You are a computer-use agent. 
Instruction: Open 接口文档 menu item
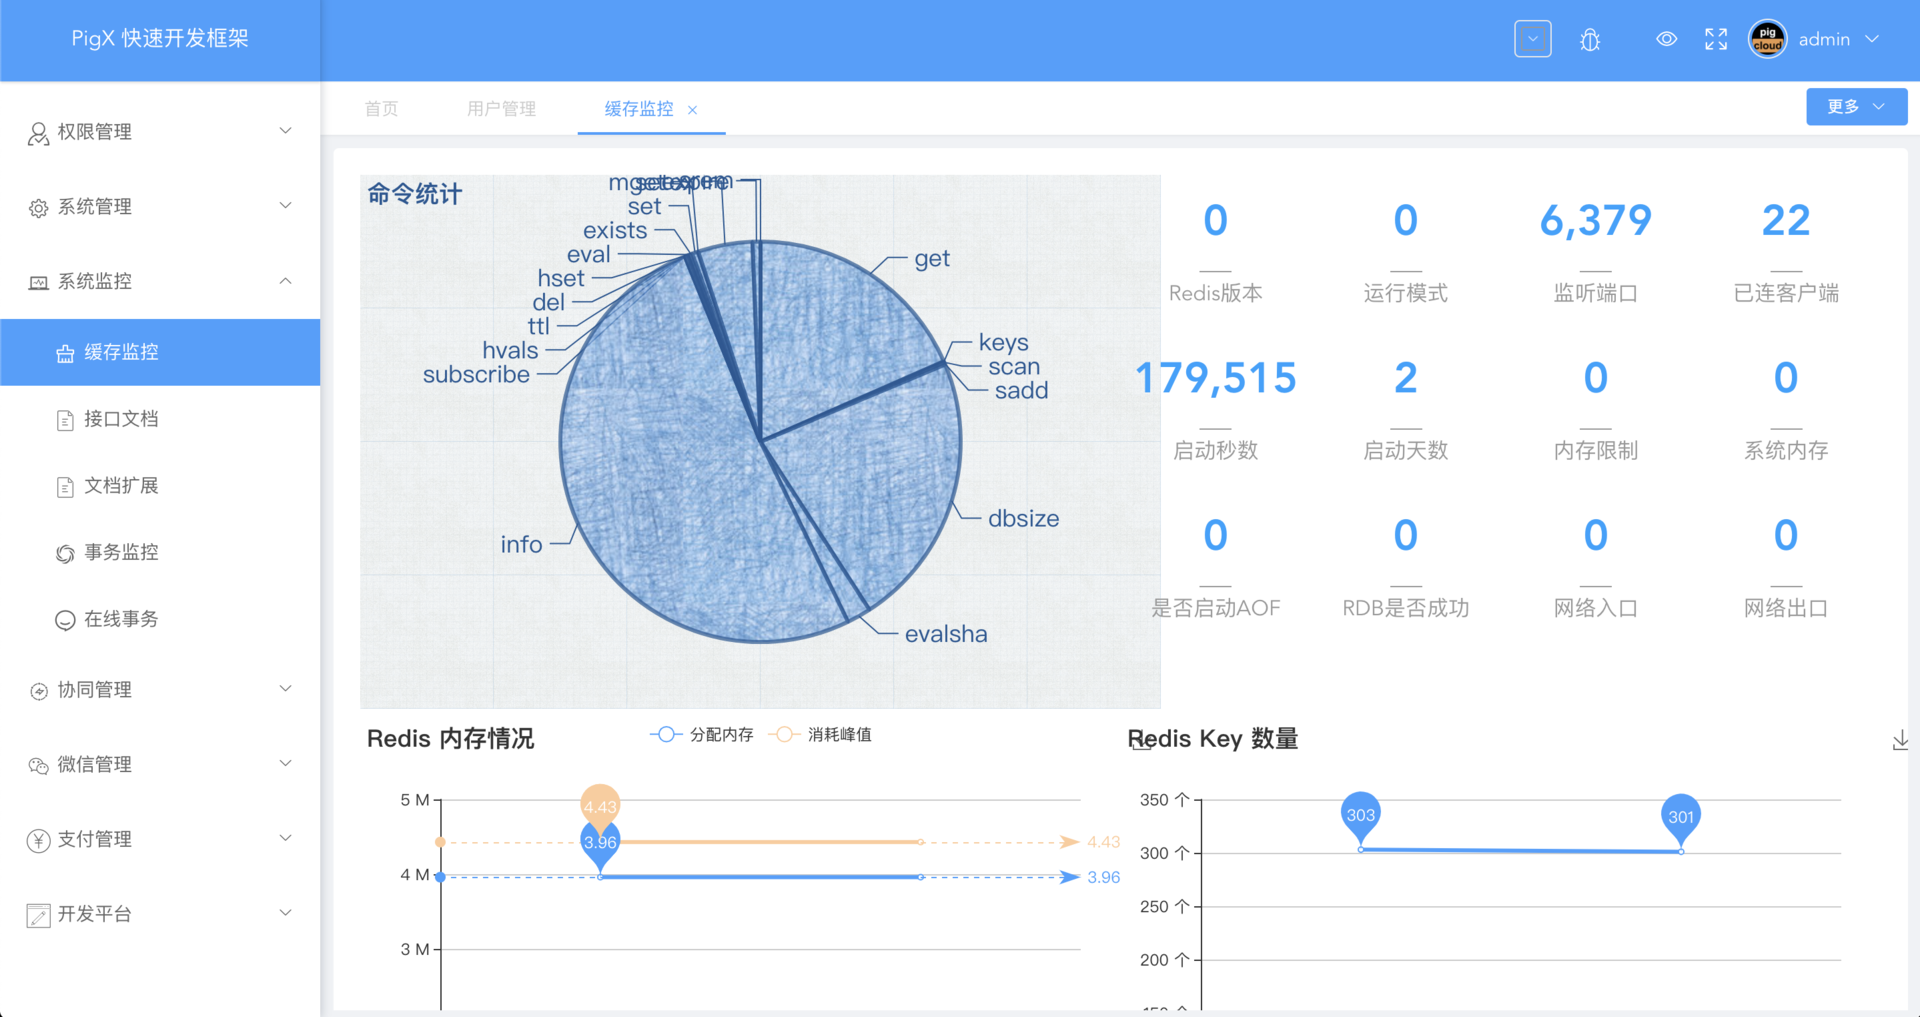(x=160, y=419)
